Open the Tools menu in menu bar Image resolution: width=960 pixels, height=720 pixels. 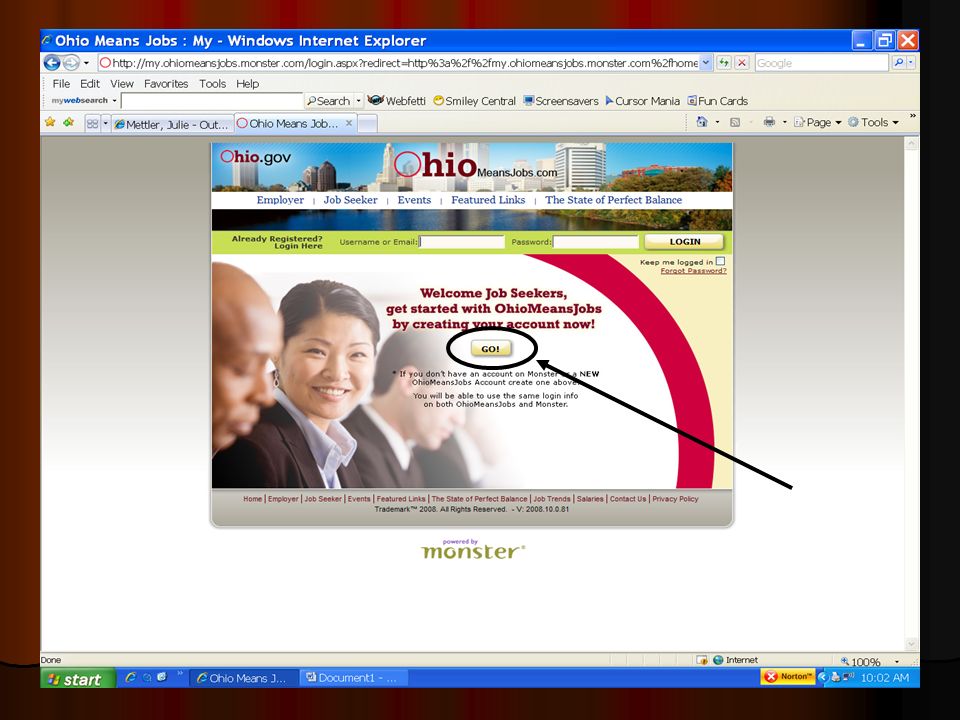point(212,84)
